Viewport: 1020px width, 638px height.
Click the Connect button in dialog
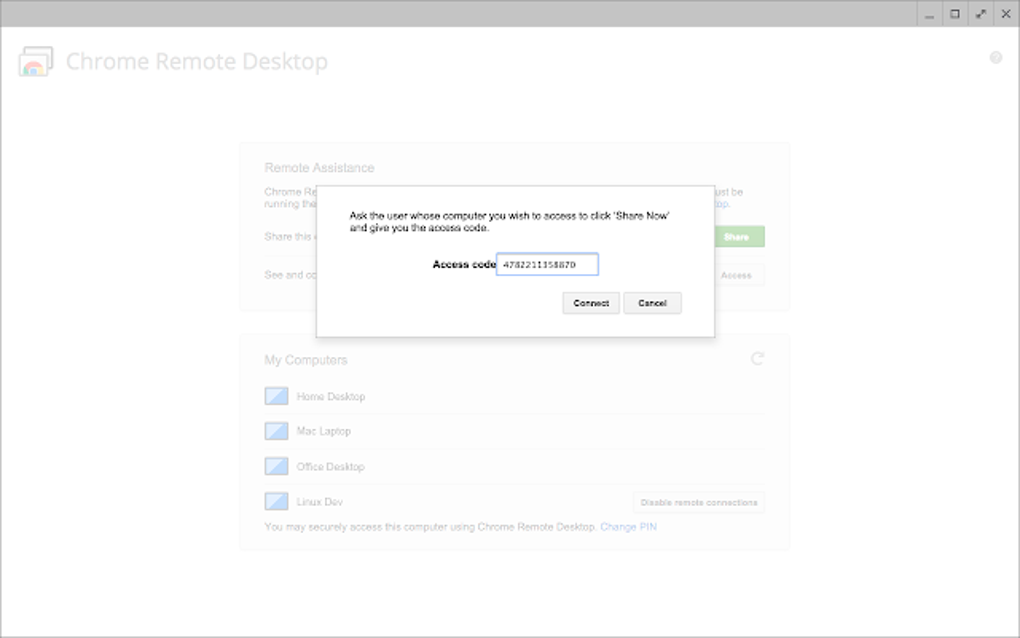pyautogui.click(x=591, y=303)
